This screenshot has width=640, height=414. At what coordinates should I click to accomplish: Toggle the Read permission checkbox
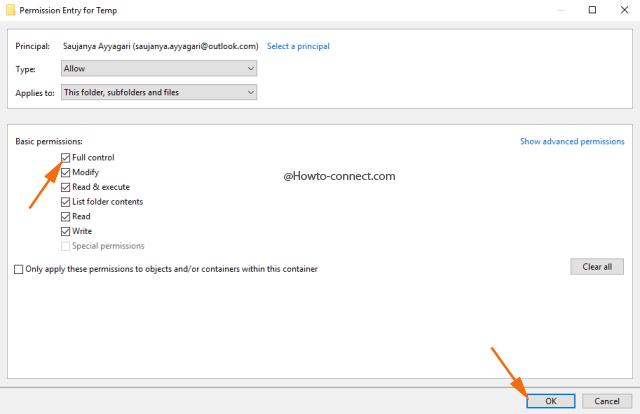tap(66, 216)
